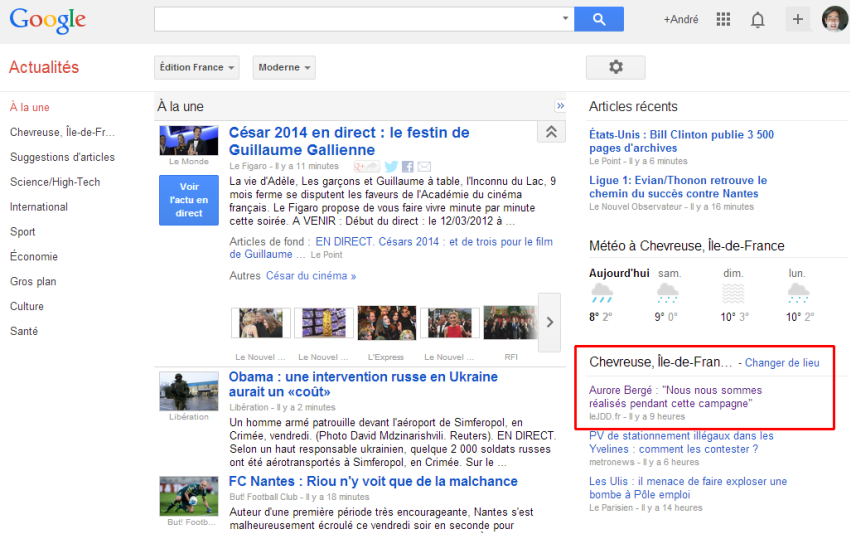Open FC Nantes Riou headline
The width and height of the screenshot is (851, 534).
[x=373, y=481]
